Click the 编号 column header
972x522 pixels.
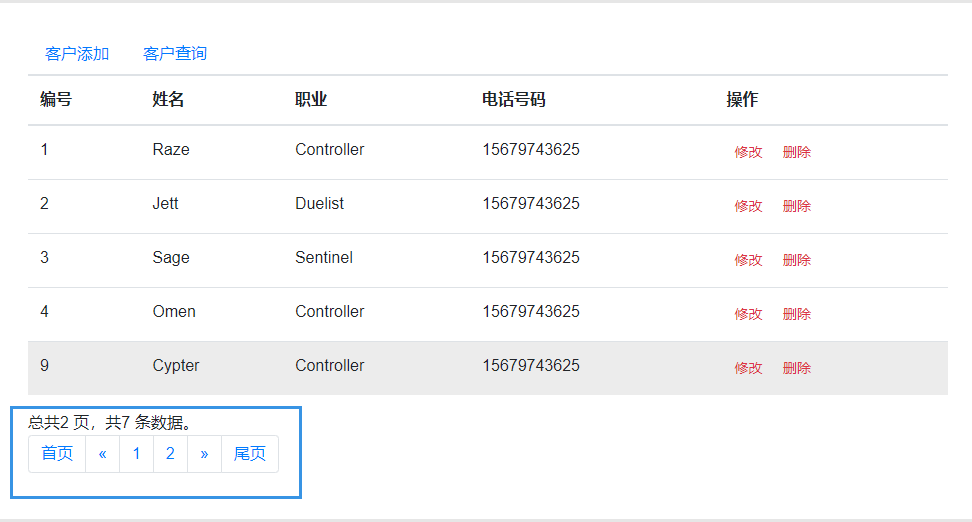(56, 99)
